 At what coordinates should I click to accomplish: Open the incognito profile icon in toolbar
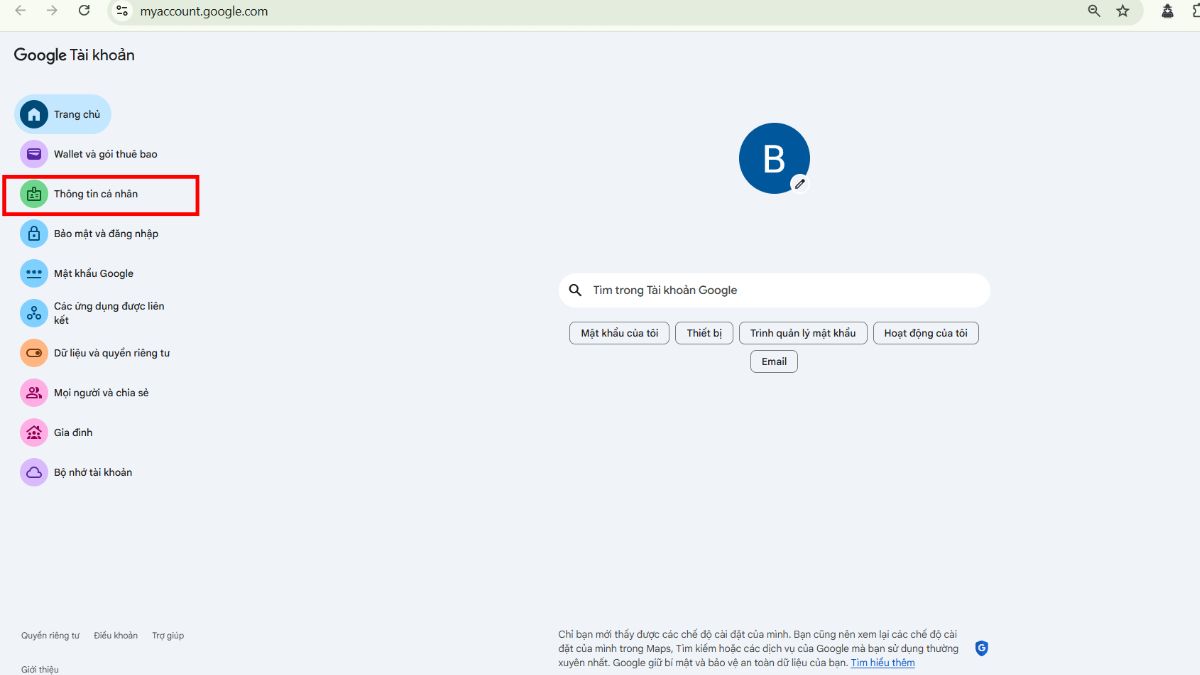(x=1167, y=11)
